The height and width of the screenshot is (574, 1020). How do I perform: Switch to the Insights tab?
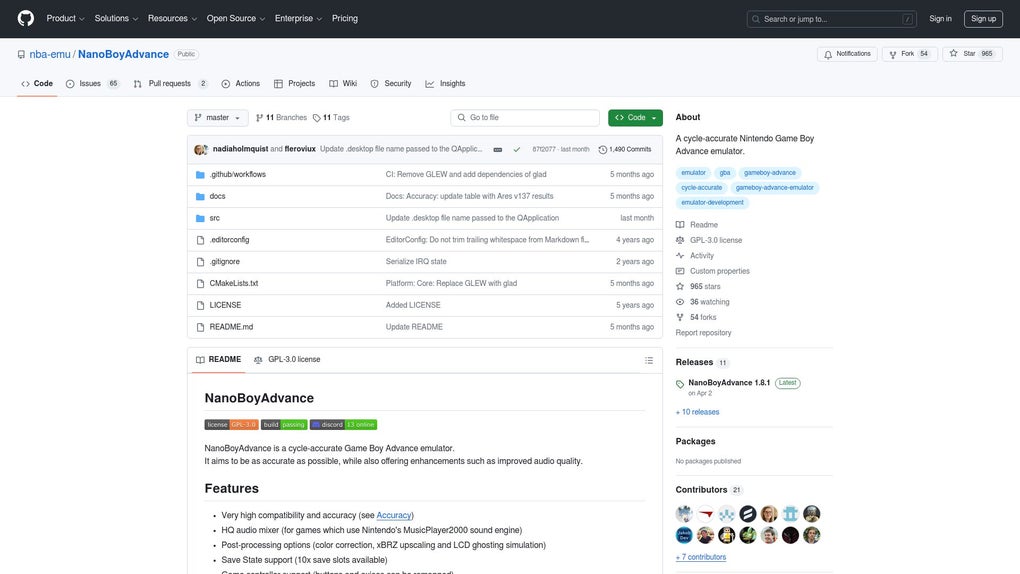[x=446, y=83]
